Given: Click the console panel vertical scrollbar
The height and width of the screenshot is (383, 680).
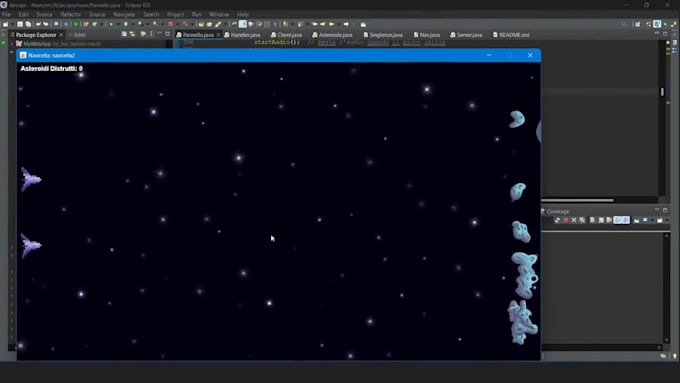Looking at the screenshot, I should tap(667, 288).
